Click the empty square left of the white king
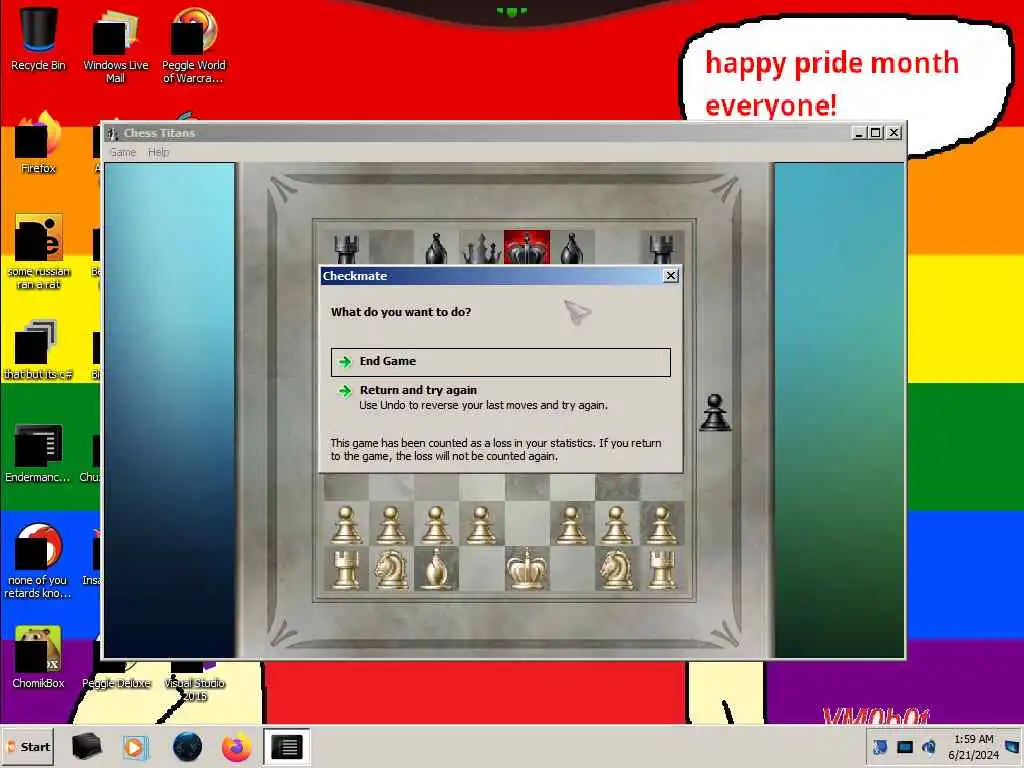 coord(481,569)
